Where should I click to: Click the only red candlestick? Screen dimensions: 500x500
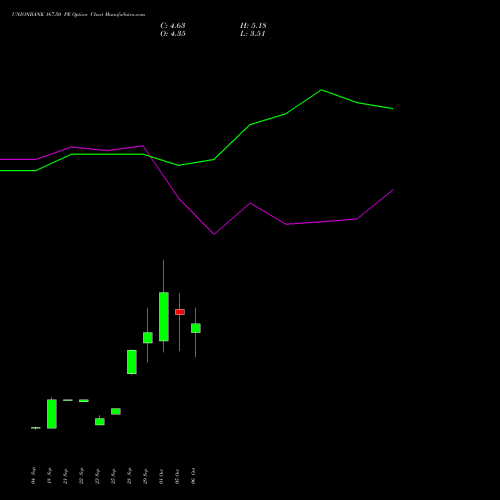click(180, 312)
